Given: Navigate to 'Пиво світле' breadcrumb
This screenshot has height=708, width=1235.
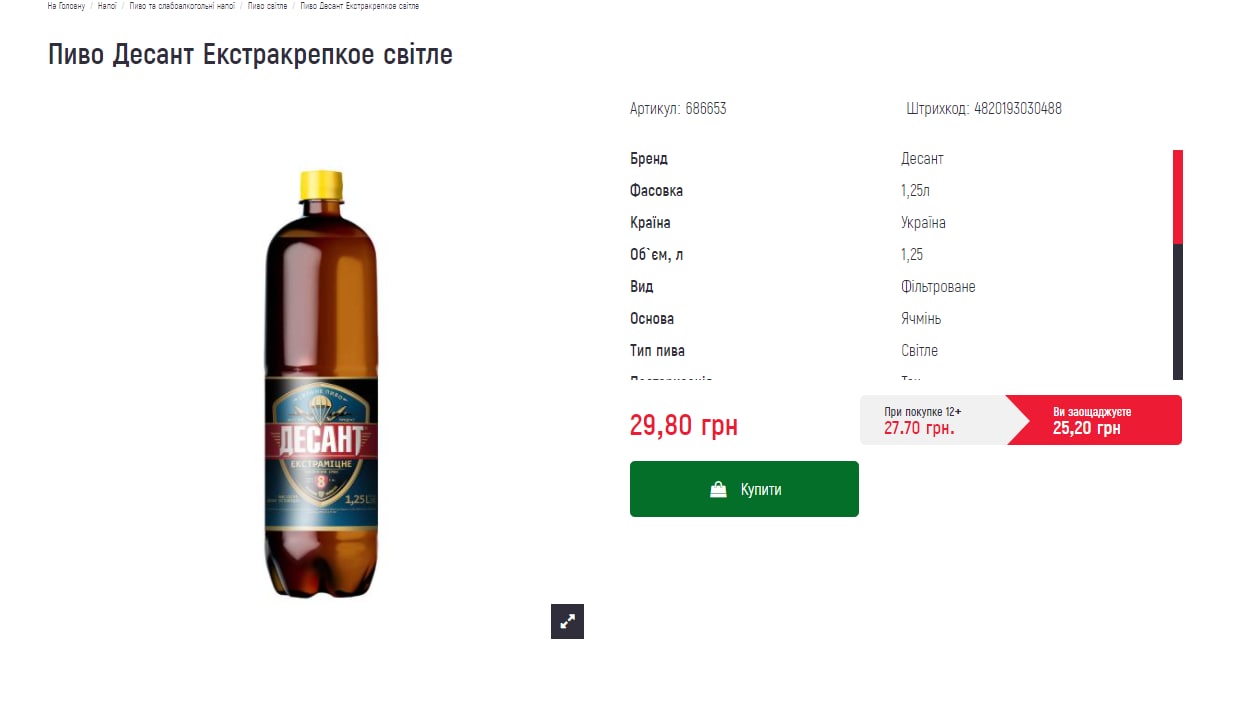Looking at the screenshot, I should point(267,6).
